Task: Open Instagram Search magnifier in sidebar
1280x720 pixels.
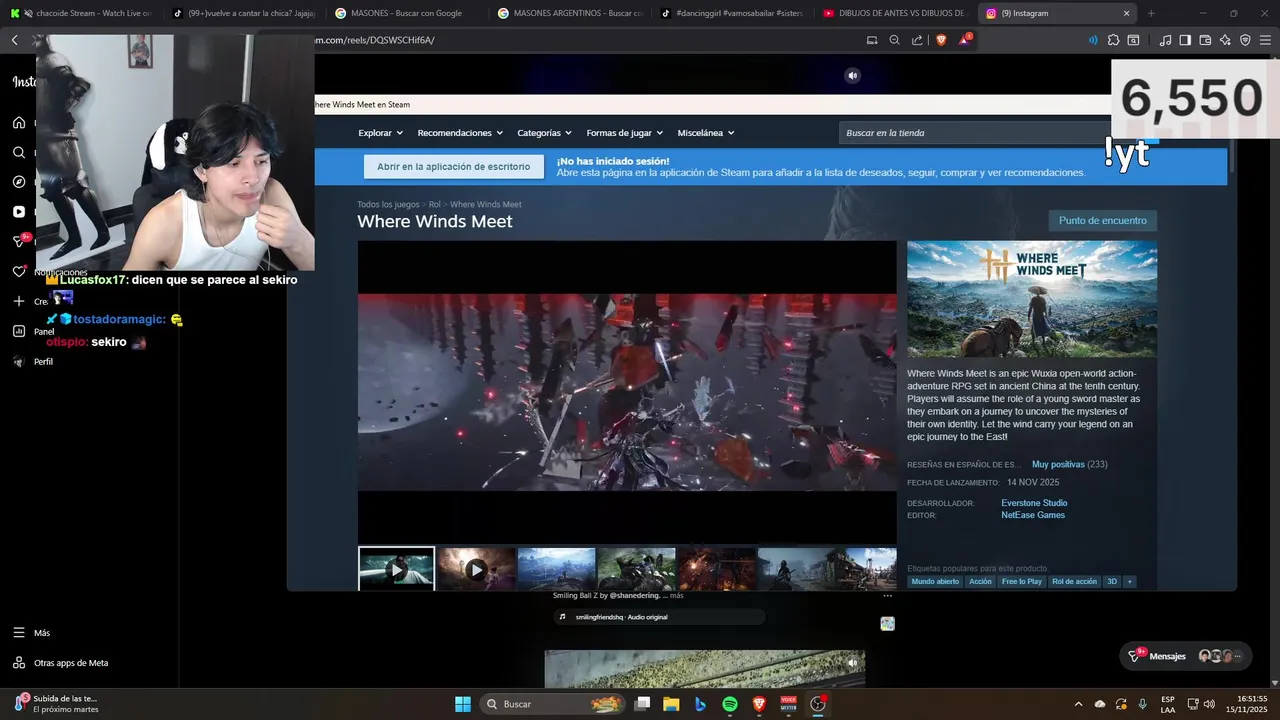Action: pyautogui.click(x=19, y=152)
